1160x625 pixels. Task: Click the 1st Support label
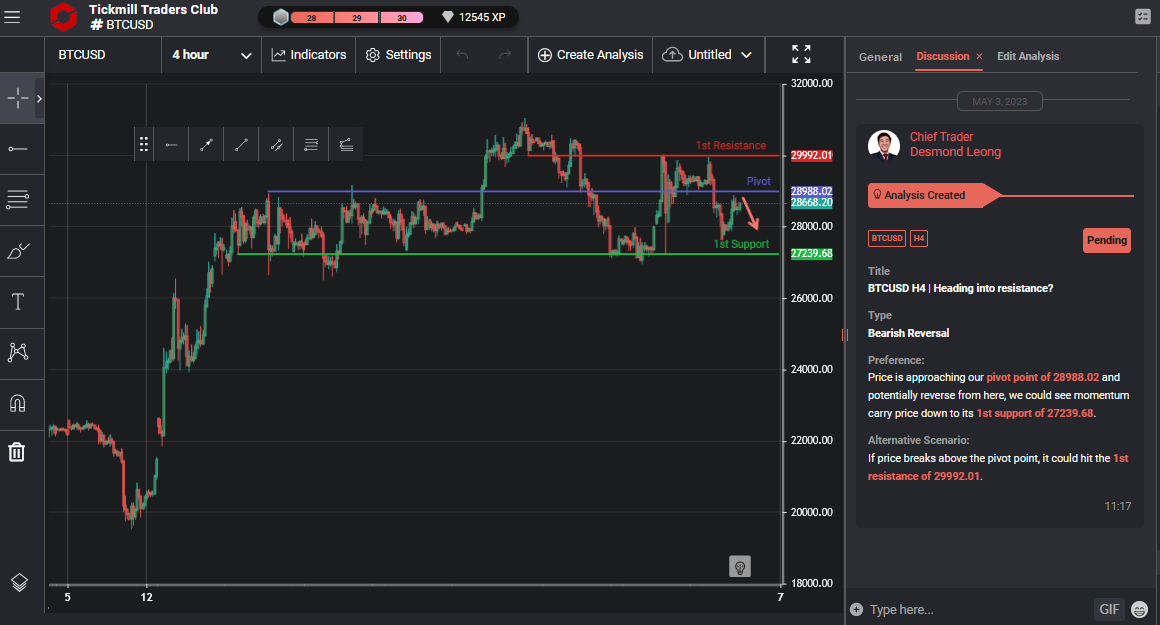click(741, 244)
